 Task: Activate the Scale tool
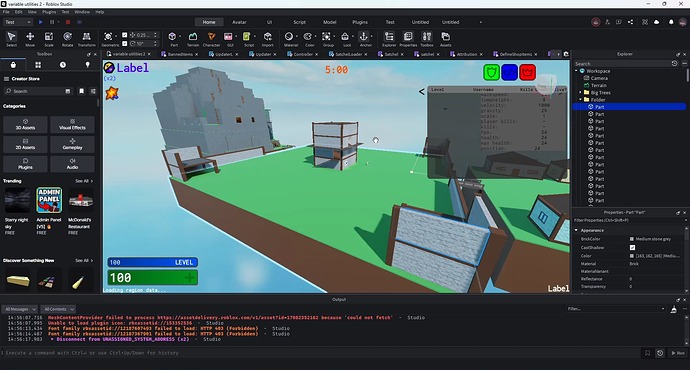tap(49, 39)
